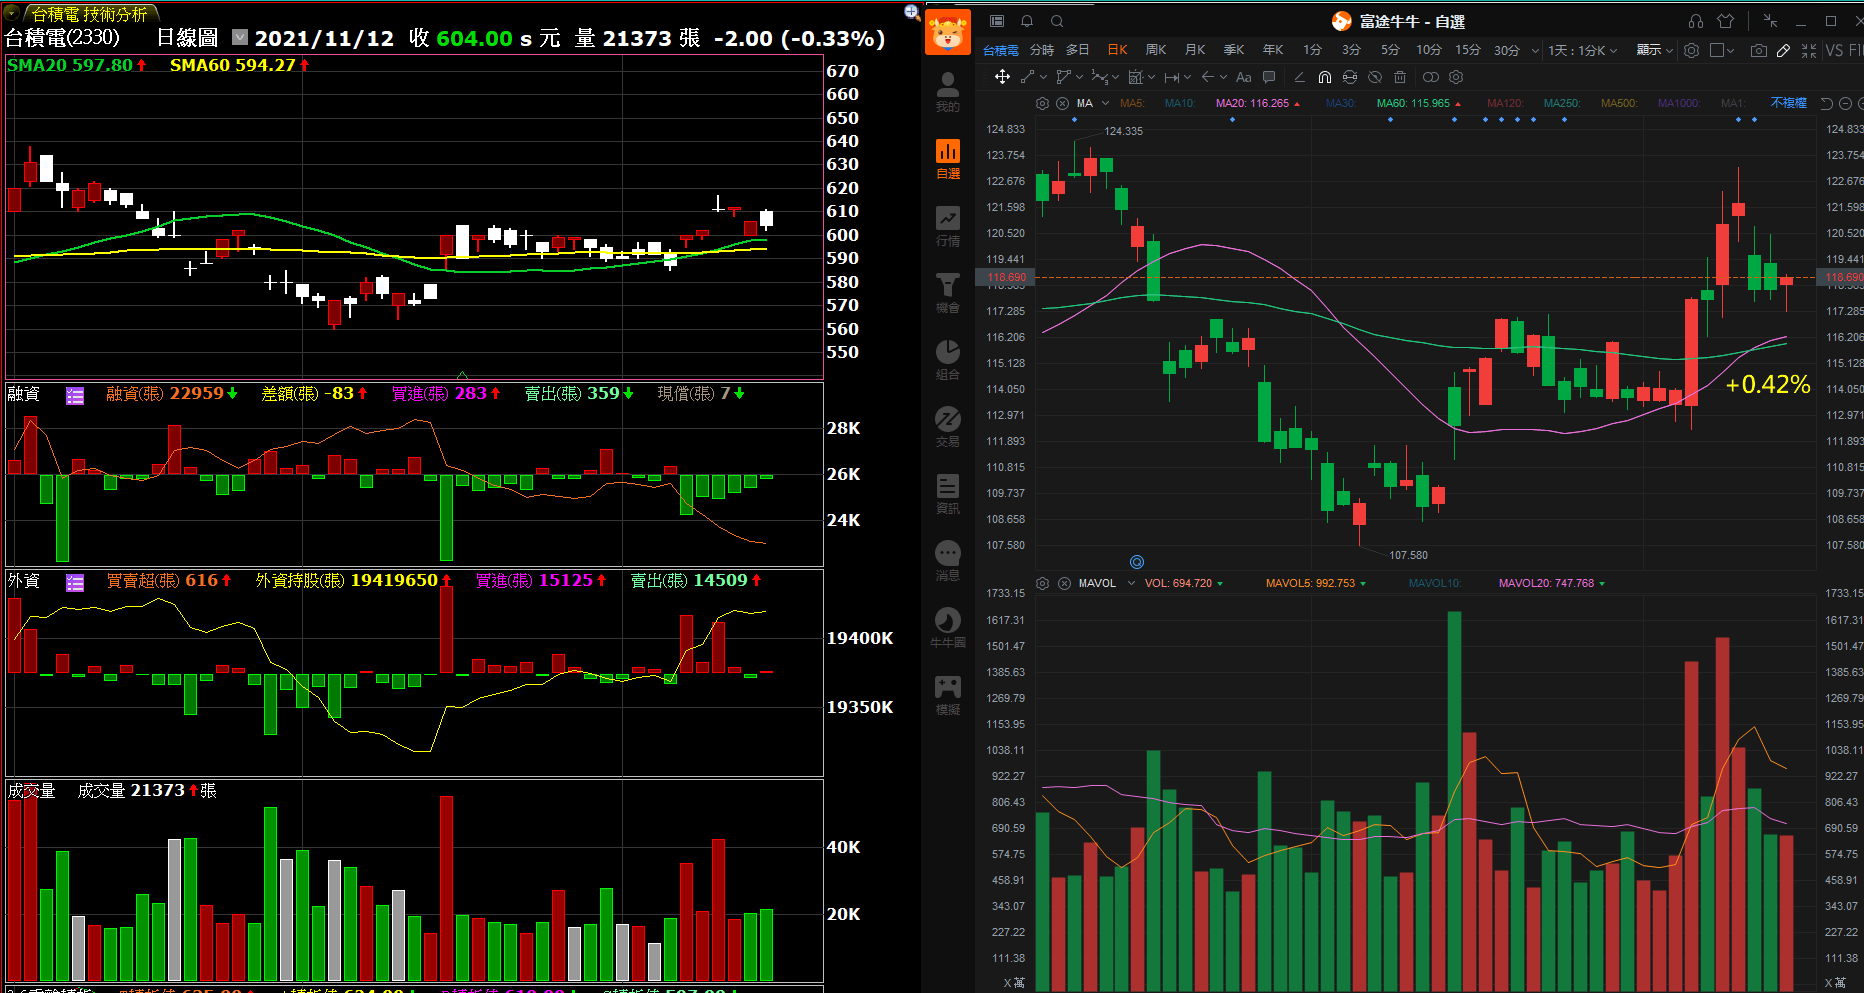
Task: Remove MAVOL indicator with X button
Action: point(1064,583)
